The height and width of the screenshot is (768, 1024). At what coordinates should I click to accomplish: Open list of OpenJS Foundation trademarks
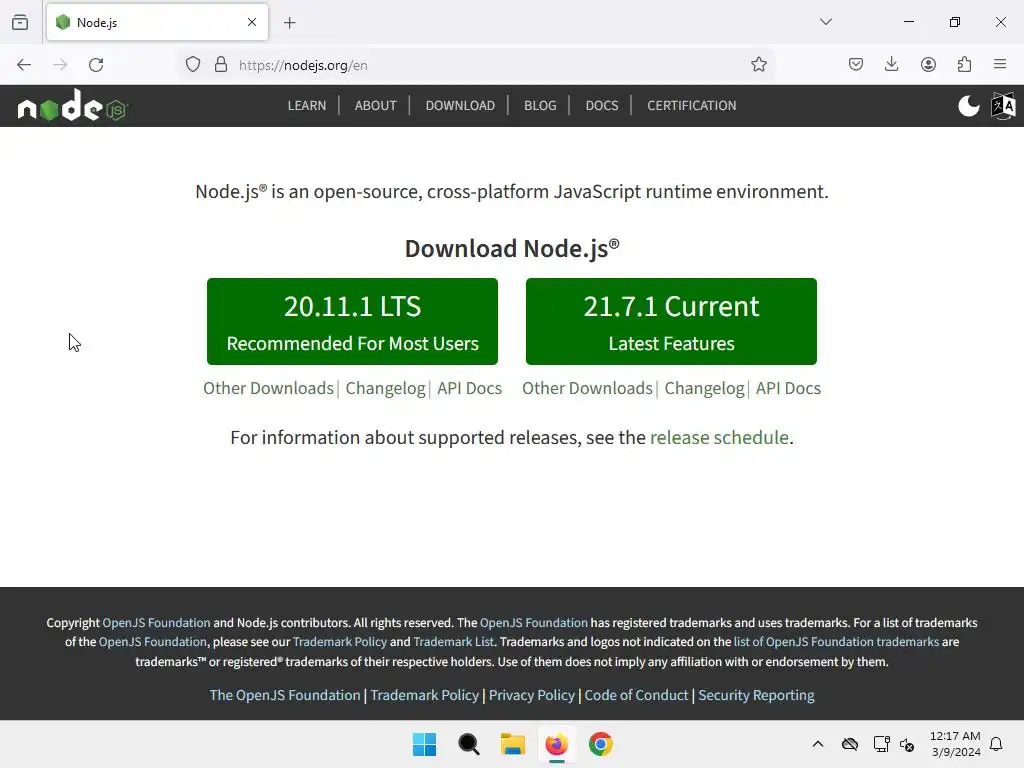pyautogui.click(x=836, y=642)
